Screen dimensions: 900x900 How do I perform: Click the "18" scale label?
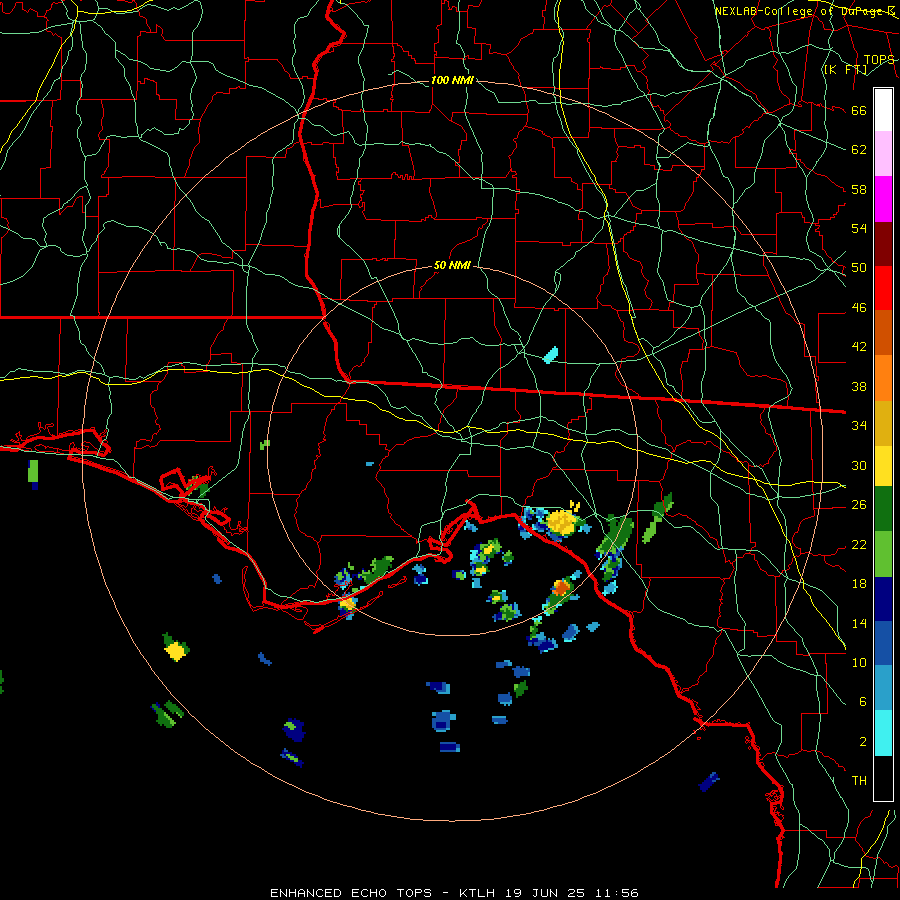[859, 584]
